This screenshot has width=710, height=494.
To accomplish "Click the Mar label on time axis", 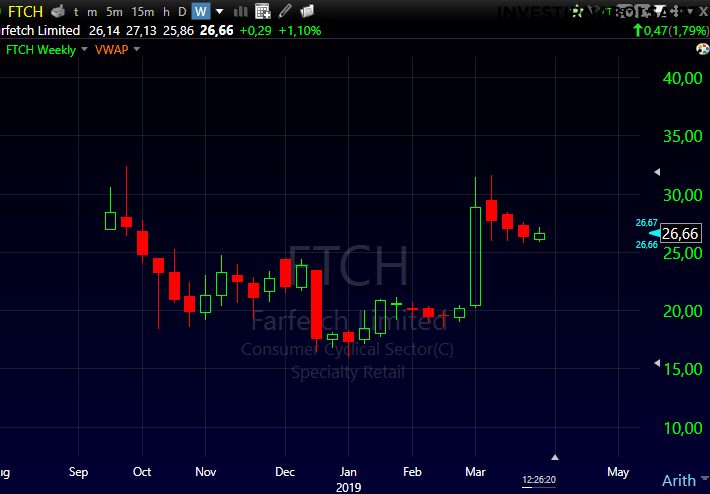I will click(475, 472).
